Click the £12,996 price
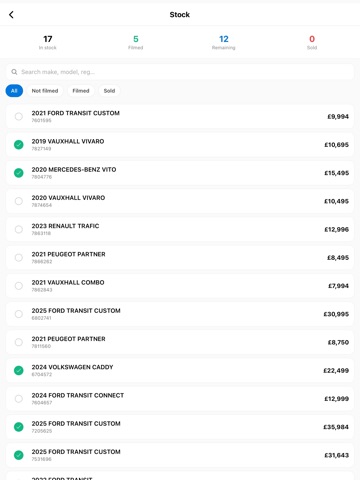 coord(337,230)
